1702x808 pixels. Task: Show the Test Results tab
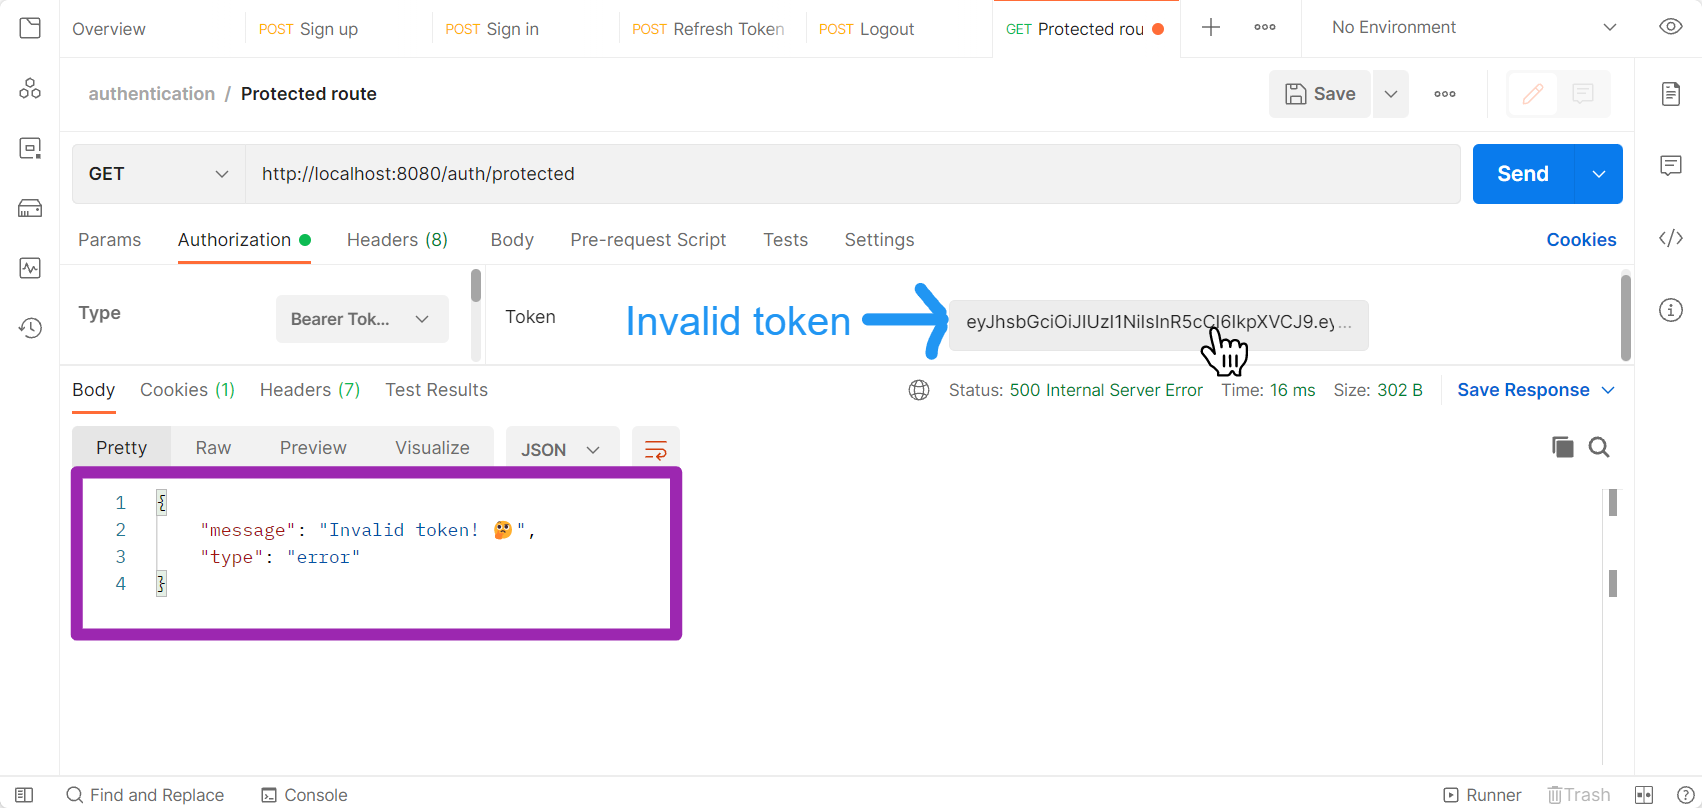coord(436,390)
